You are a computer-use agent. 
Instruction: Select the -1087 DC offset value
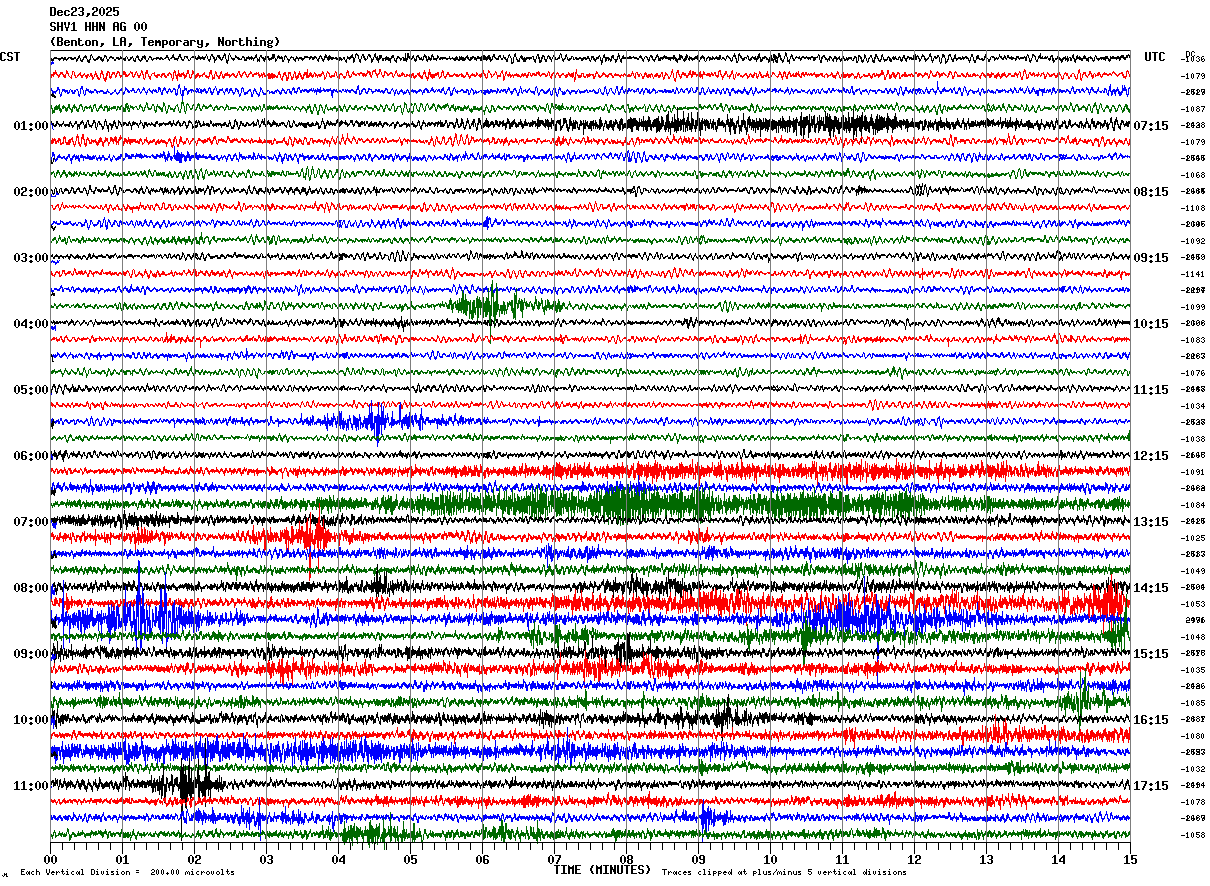pyautogui.click(x=1193, y=109)
